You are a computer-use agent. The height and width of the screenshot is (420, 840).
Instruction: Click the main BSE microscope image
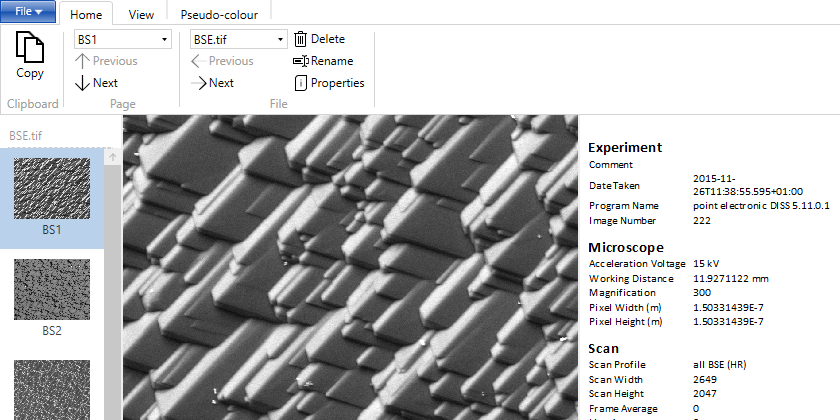350,267
